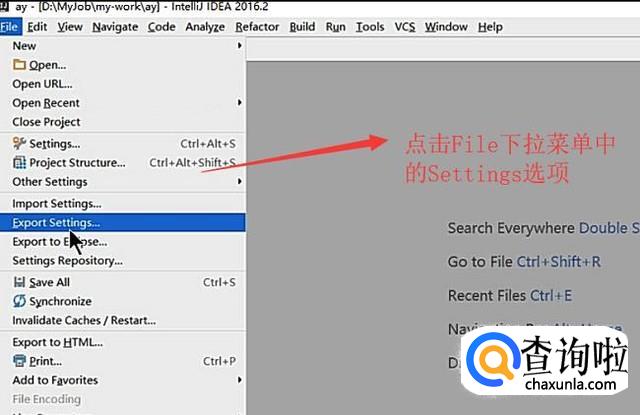Expand the Open Recent submenu arrow
This screenshot has height=415, width=640.
240,102
